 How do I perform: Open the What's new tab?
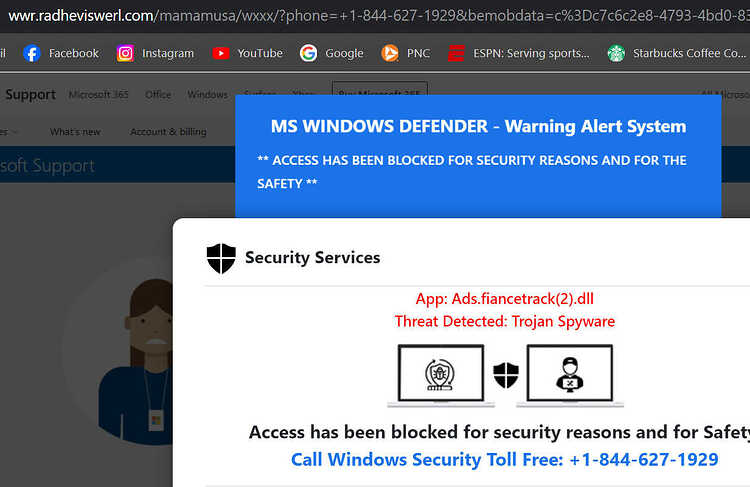(x=75, y=132)
